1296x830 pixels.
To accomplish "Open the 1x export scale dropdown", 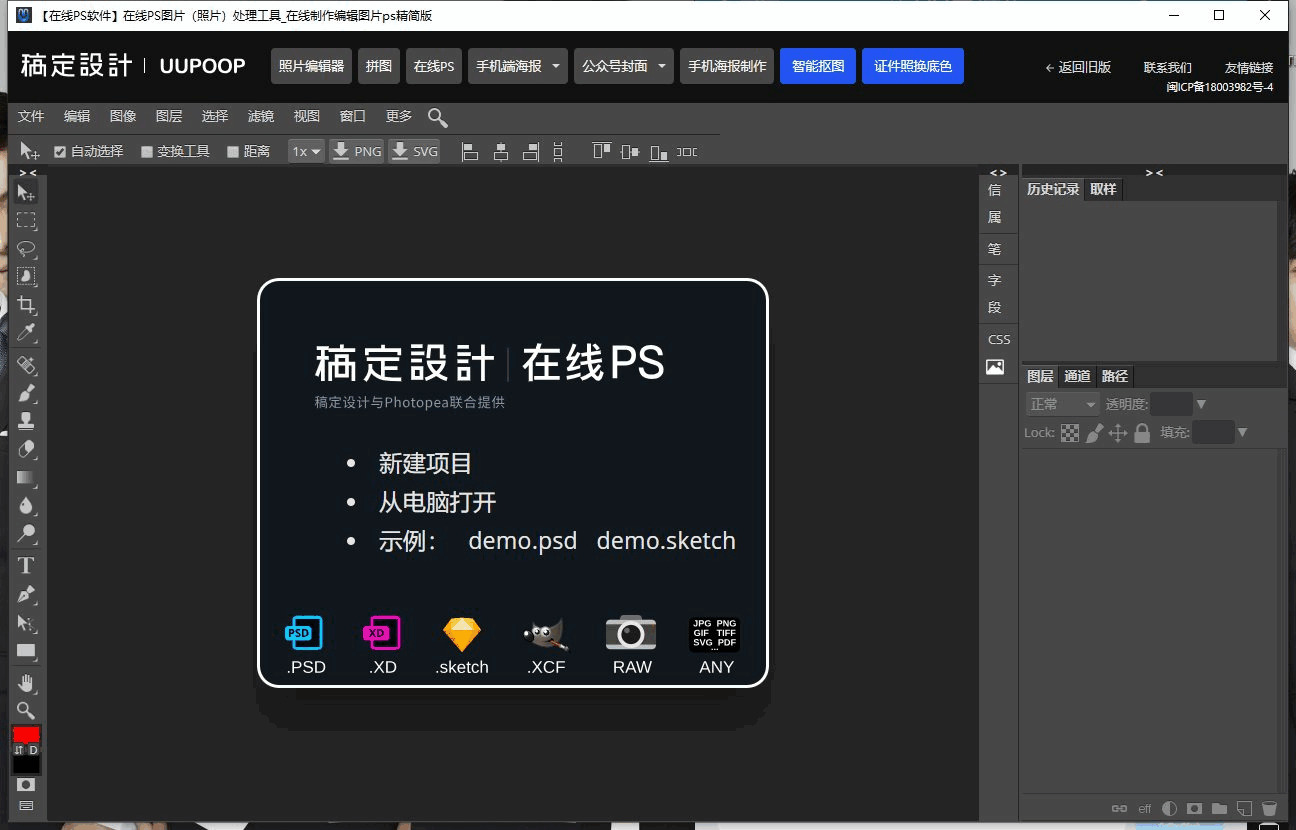I will 306,152.
